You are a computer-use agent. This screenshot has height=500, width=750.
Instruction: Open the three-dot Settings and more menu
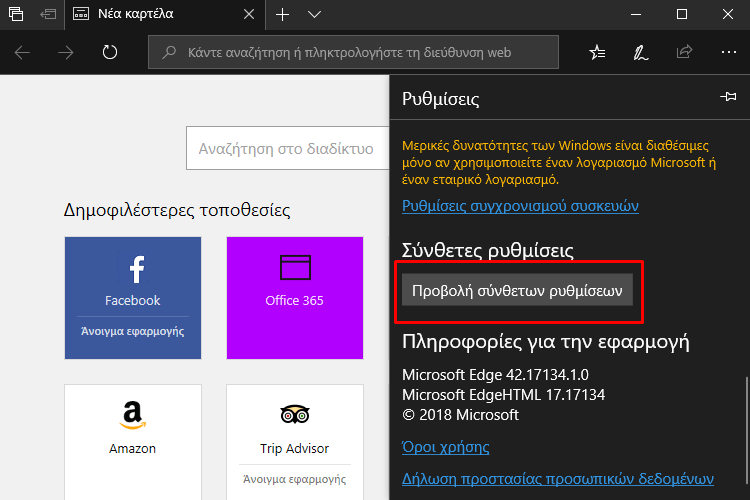pos(728,52)
